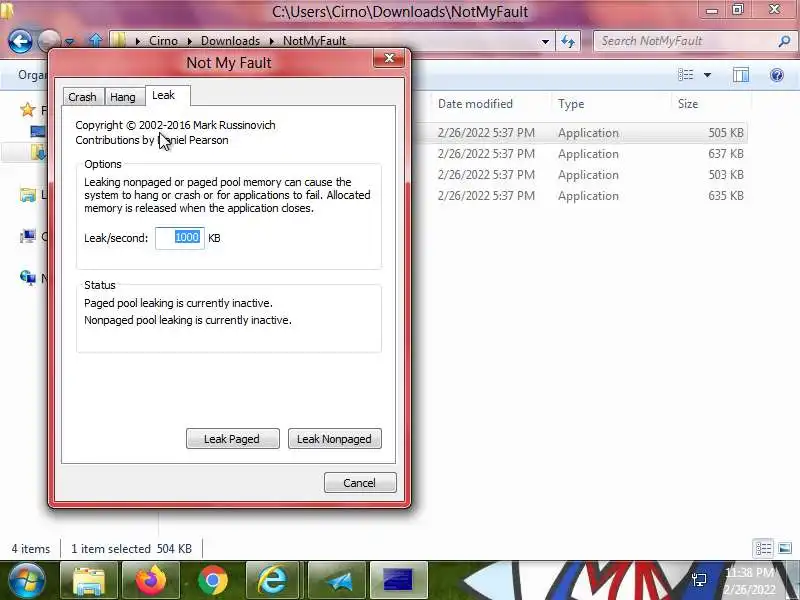Open the taskbar clock
Screen dimensions: 800x600
749,581
